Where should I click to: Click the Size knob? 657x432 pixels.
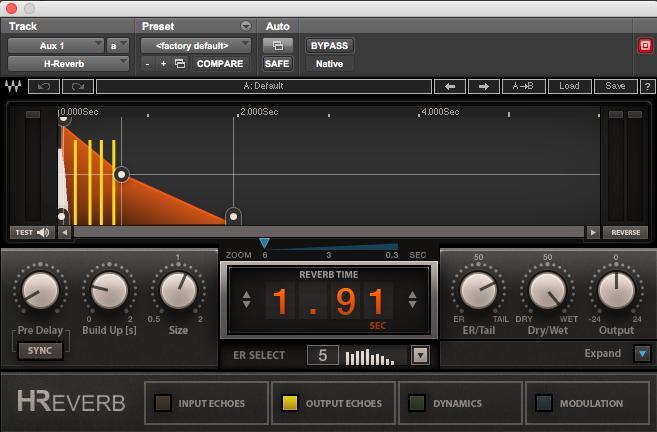178,290
